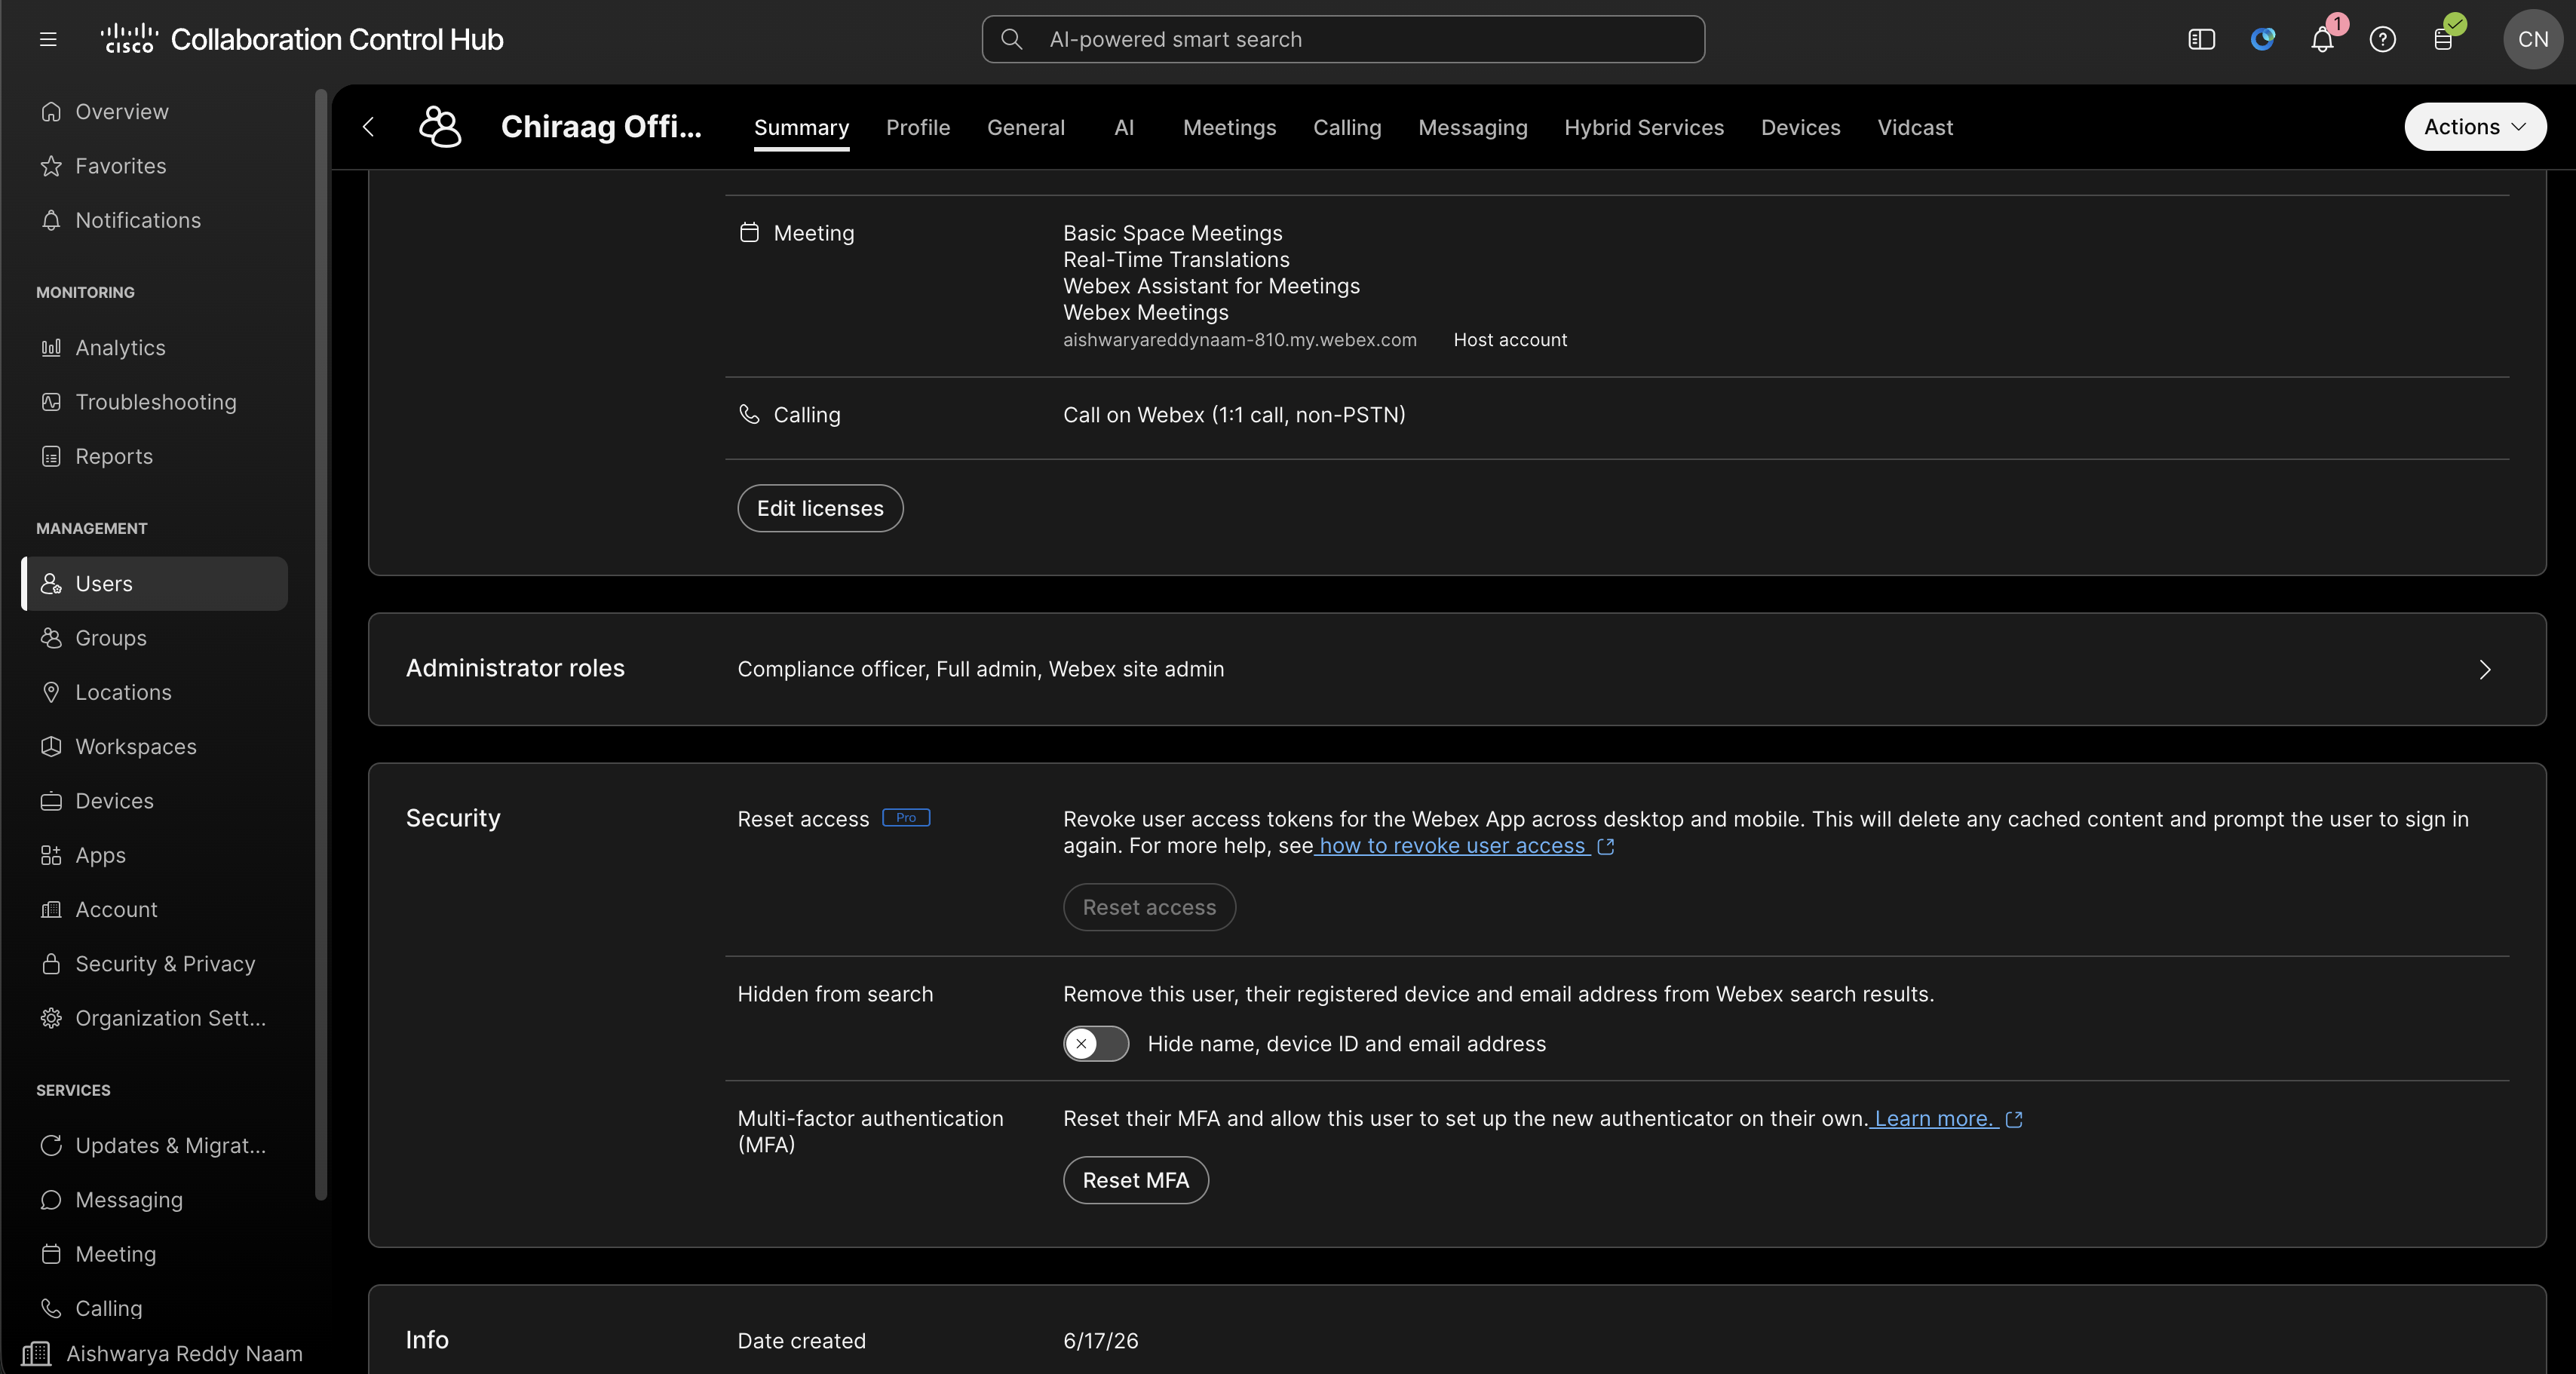
Task: Select Users in the sidebar
Action: pos(155,584)
